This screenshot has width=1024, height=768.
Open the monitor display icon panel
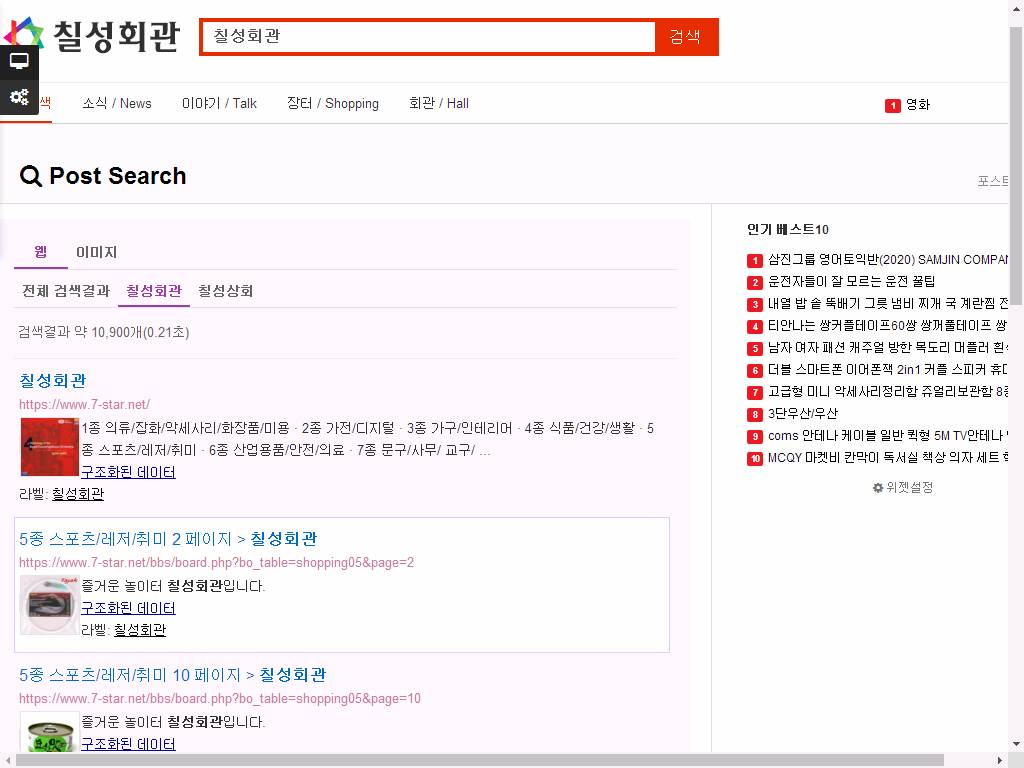click(x=19, y=61)
